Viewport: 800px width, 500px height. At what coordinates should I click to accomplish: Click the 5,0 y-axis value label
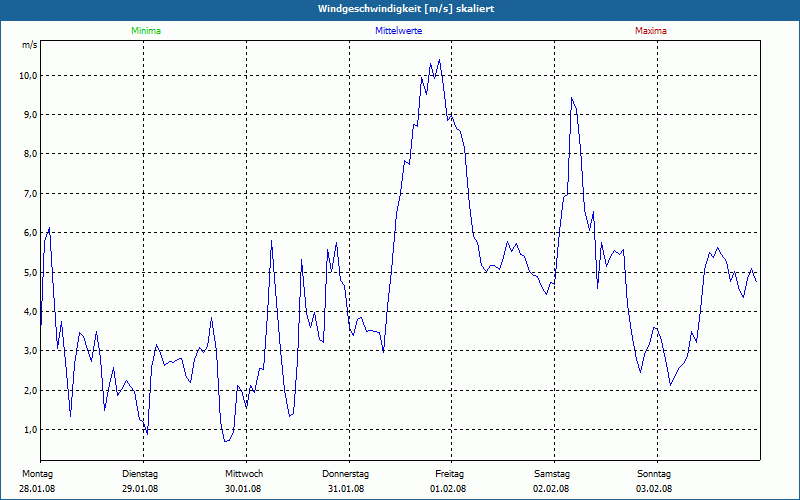pyautogui.click(x=31, y=272)
